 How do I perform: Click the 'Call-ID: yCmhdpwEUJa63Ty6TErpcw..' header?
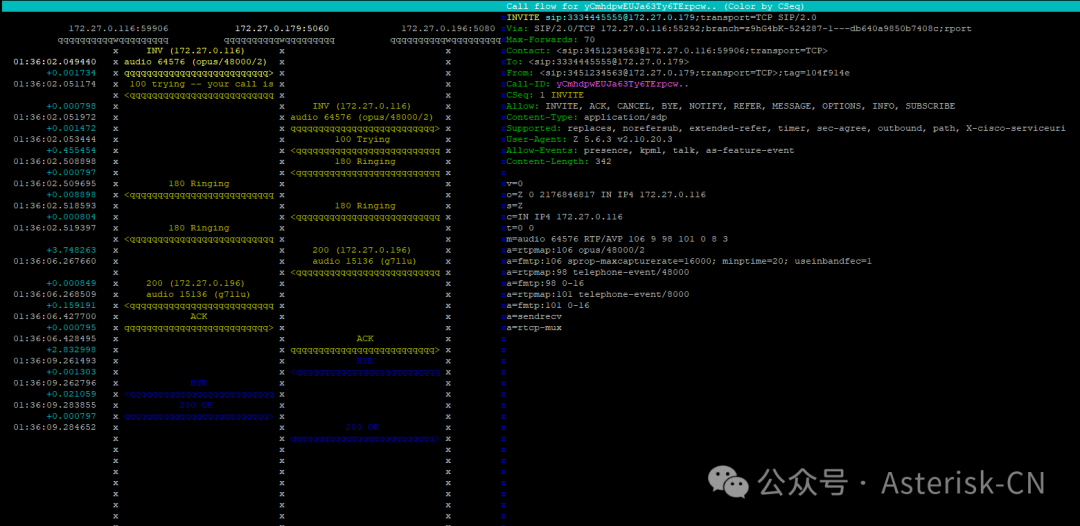pyautogui.click(x=597, y=84)
